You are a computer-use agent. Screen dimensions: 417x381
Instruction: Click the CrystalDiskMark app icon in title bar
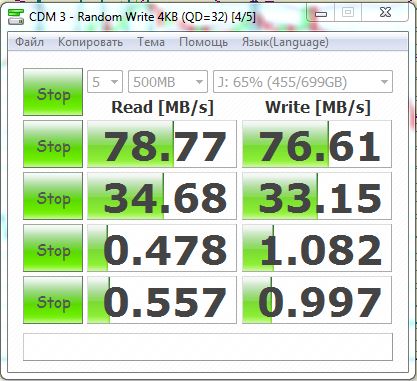click(16, 16)
